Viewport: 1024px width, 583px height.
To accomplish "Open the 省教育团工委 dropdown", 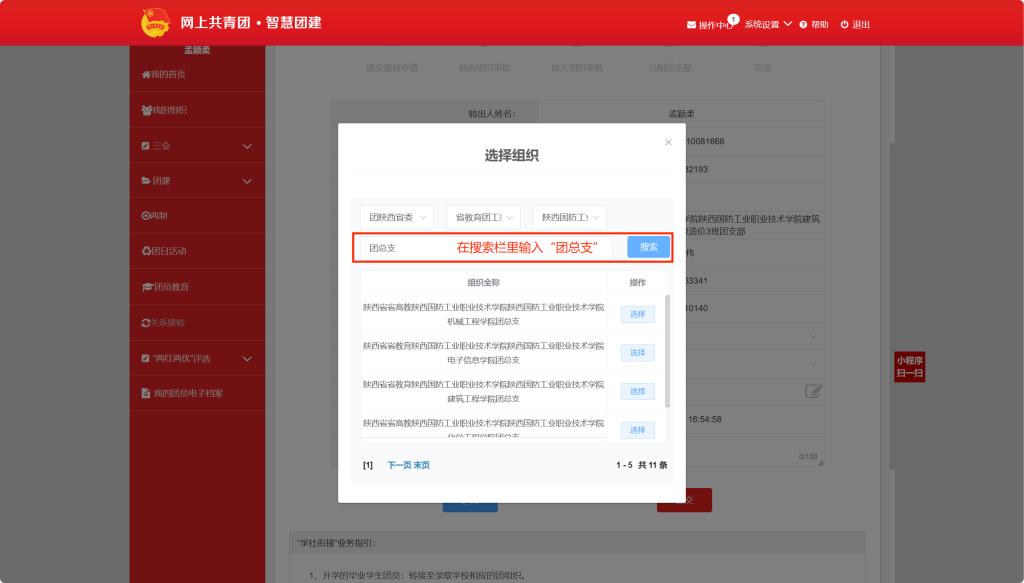I will point(483,217).
